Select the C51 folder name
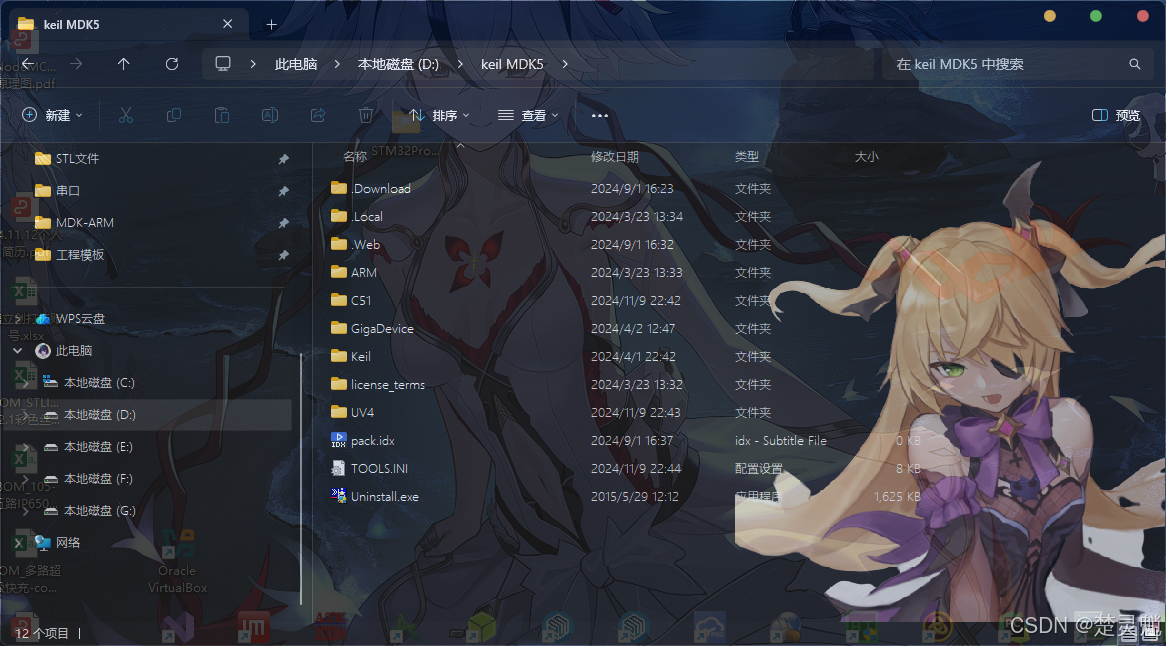Screen dimensions: 1166x646 [x=361, y=300]
